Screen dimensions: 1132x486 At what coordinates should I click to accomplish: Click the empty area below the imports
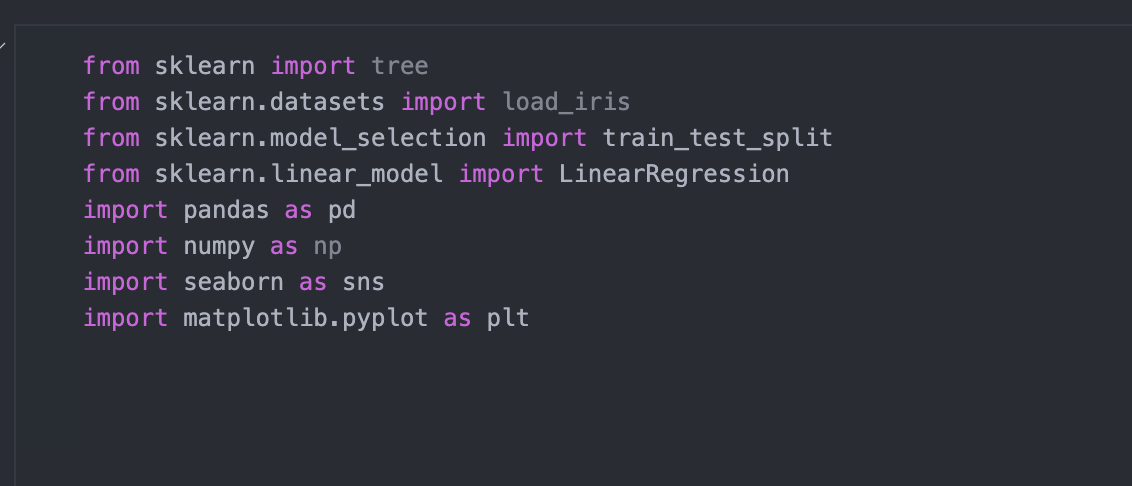pyautogui.click(x=500, y=410)
